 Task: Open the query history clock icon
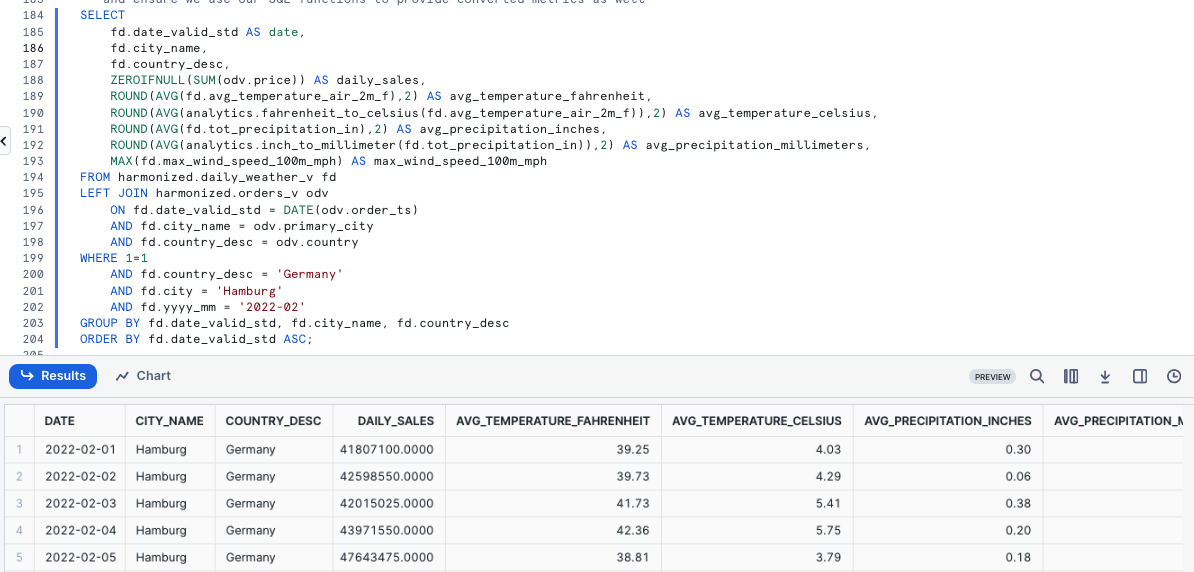pyautogui.click(x=1174, y=376)
